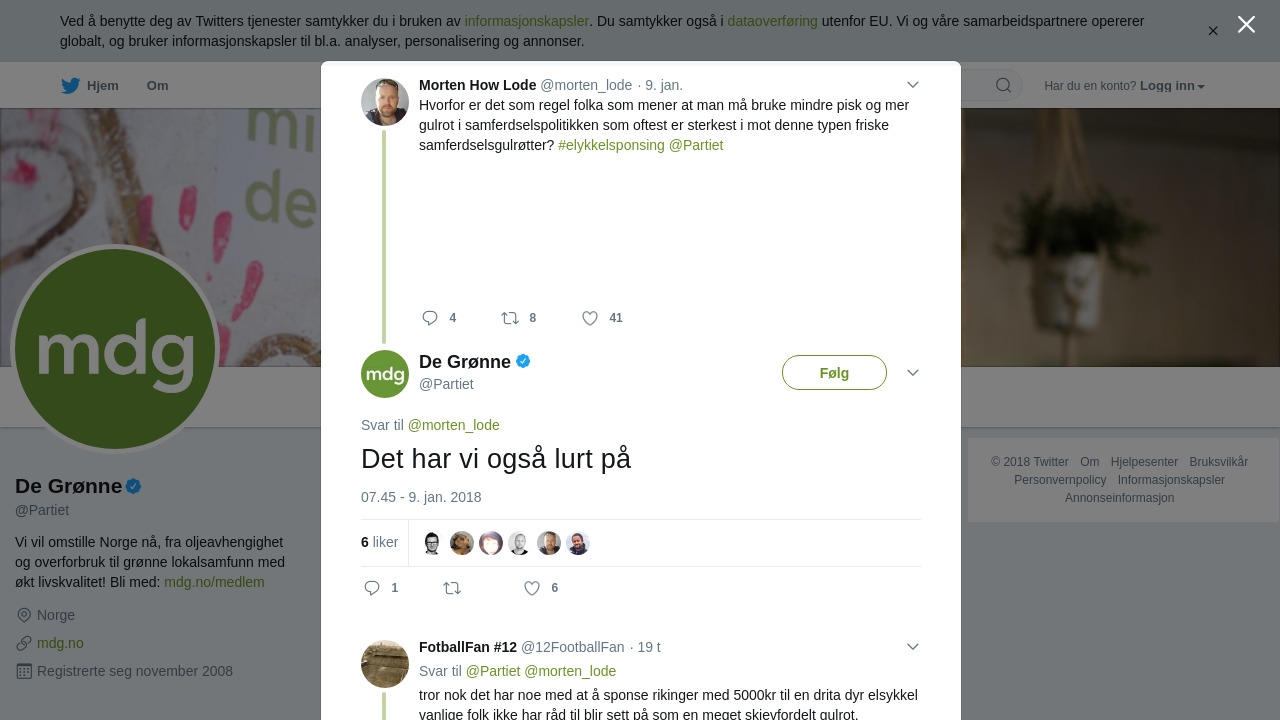This screenshot has width=1280, height=720.
Task: Open the large mdg profile picture
Action: tap(115, 349)
